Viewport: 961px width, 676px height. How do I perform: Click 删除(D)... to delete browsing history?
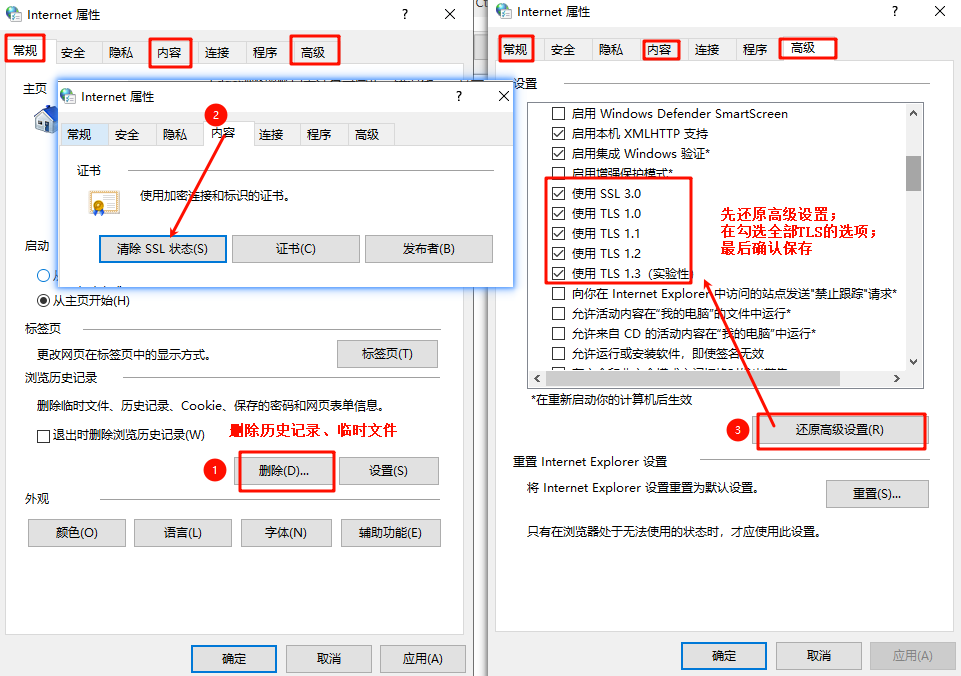[x=284, y=471]
